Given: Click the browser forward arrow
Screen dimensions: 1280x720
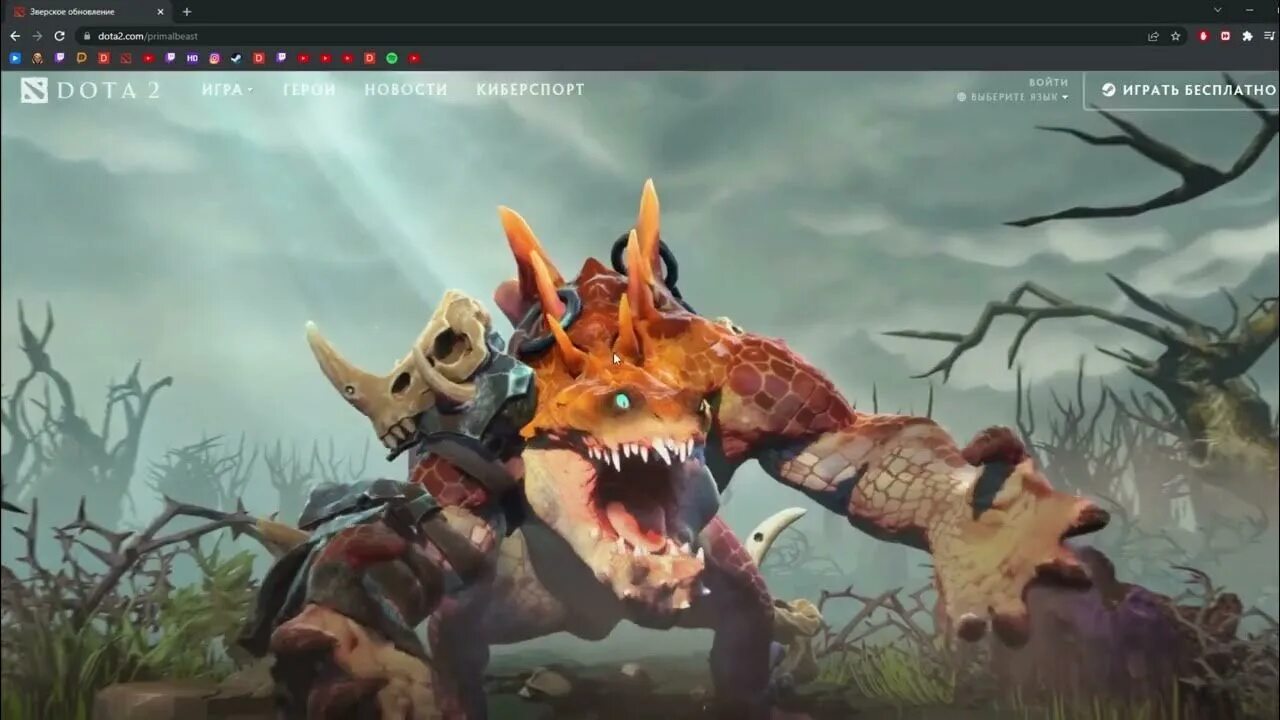Looking at the screenshot, I should tap(37, 36).
